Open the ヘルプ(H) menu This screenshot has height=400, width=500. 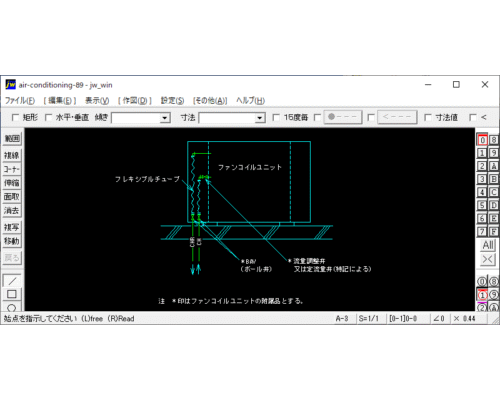(250, 100)
